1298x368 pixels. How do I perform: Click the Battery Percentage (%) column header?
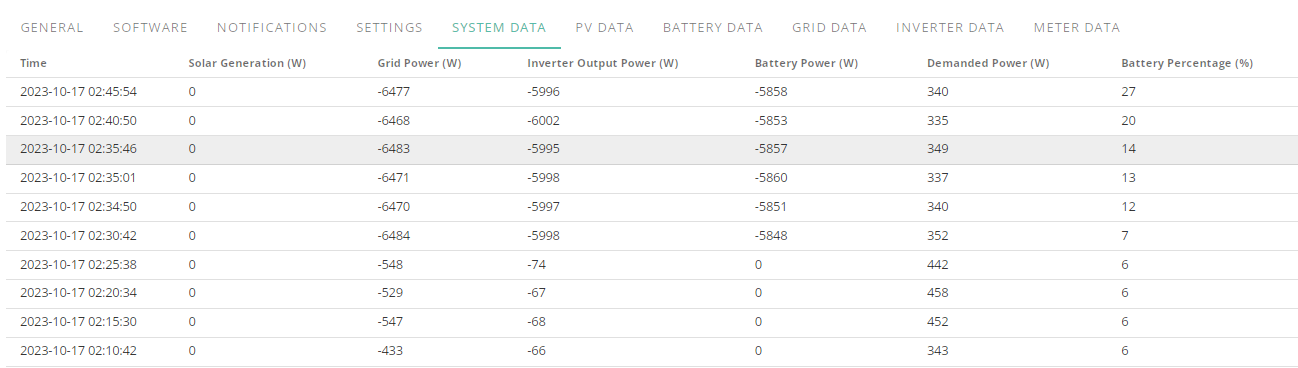point(1187,63)
